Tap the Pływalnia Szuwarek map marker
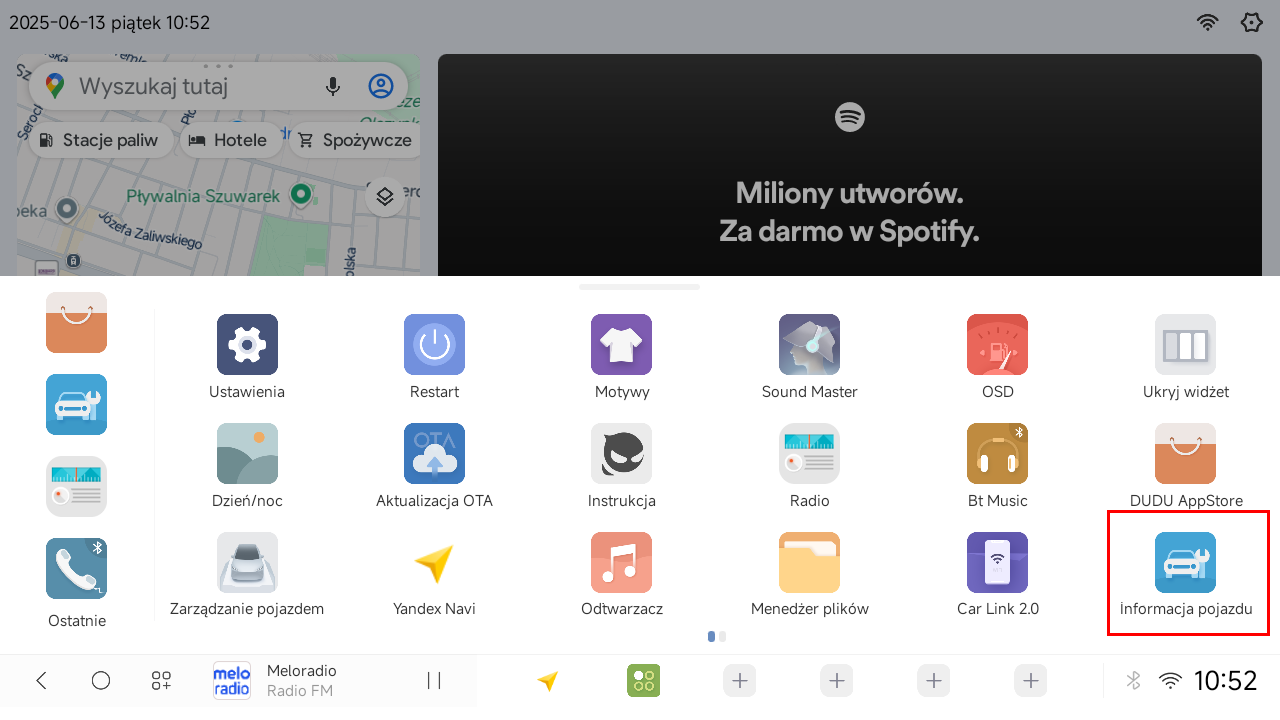This screenshot has width=1280, height=720. 300,193
